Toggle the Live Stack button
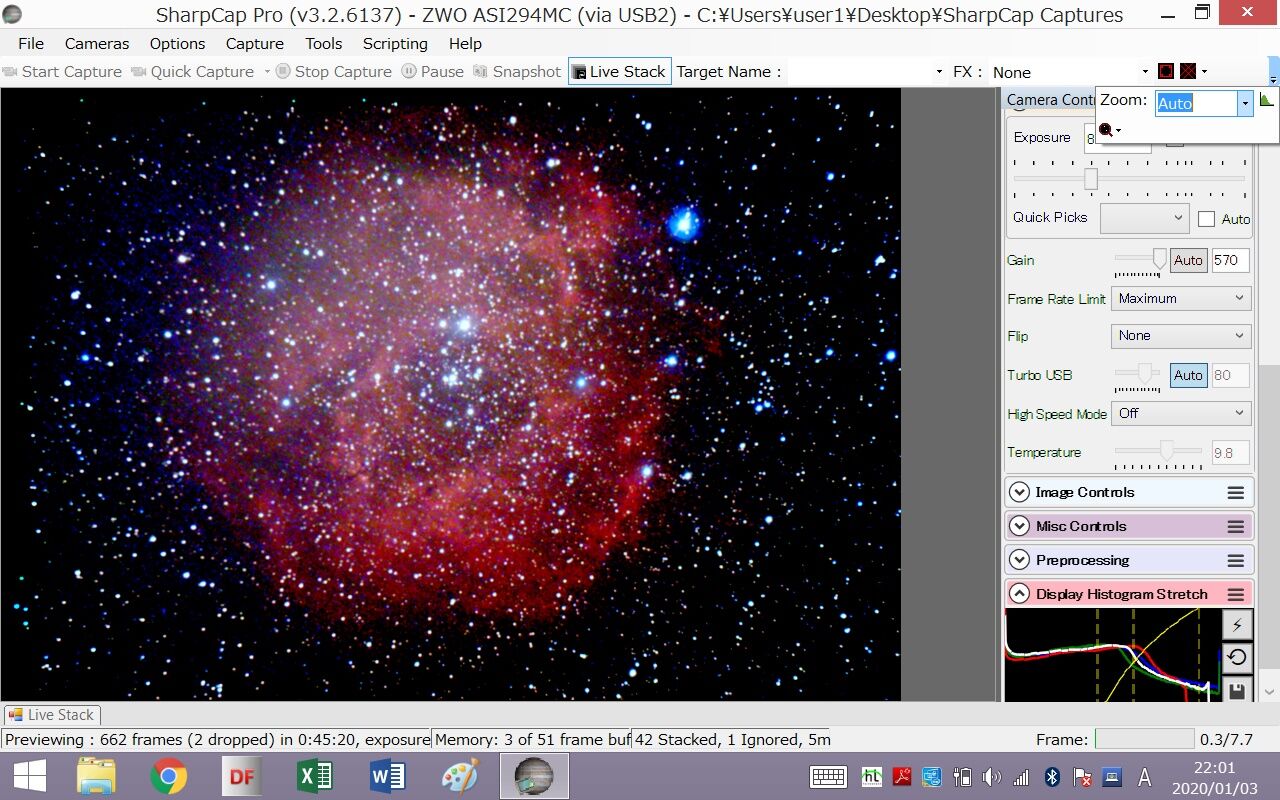1280x800 pixels. [x=619, y=72]
